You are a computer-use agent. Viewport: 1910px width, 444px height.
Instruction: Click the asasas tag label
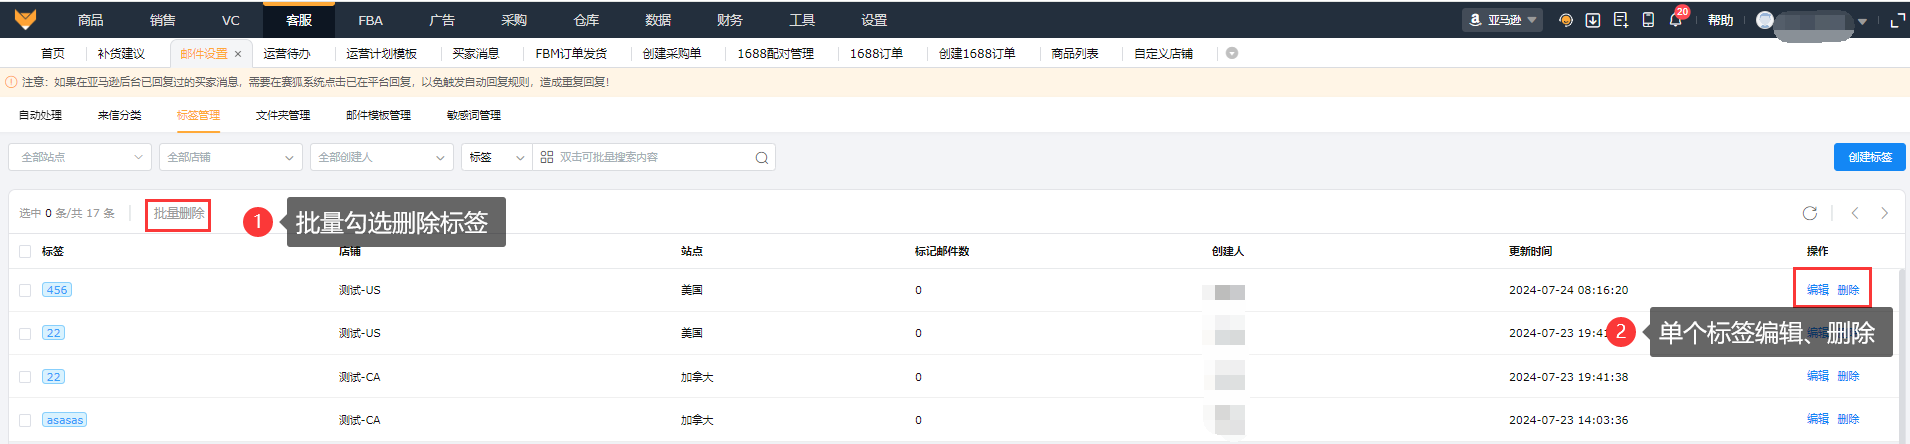tap(65, 420)
